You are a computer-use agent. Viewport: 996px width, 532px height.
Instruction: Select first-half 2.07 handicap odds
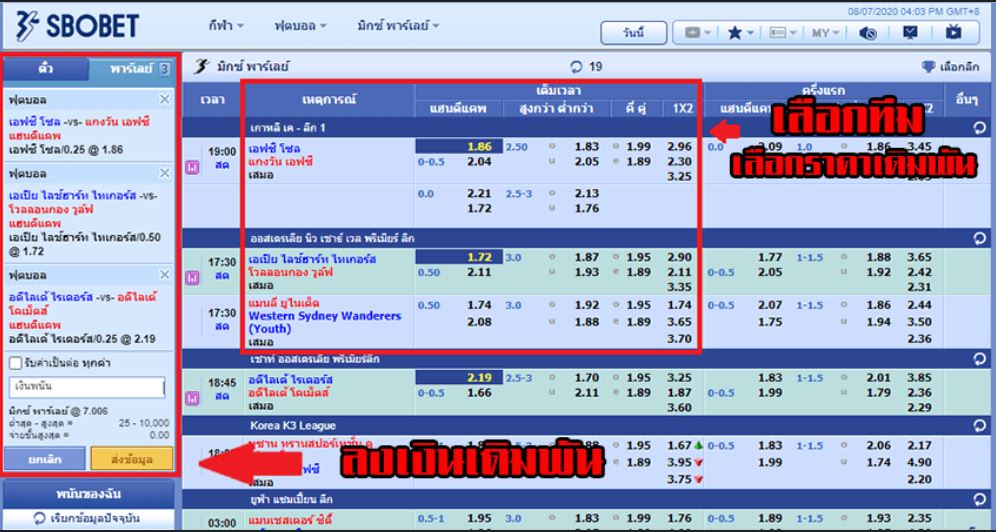(770, 305)
